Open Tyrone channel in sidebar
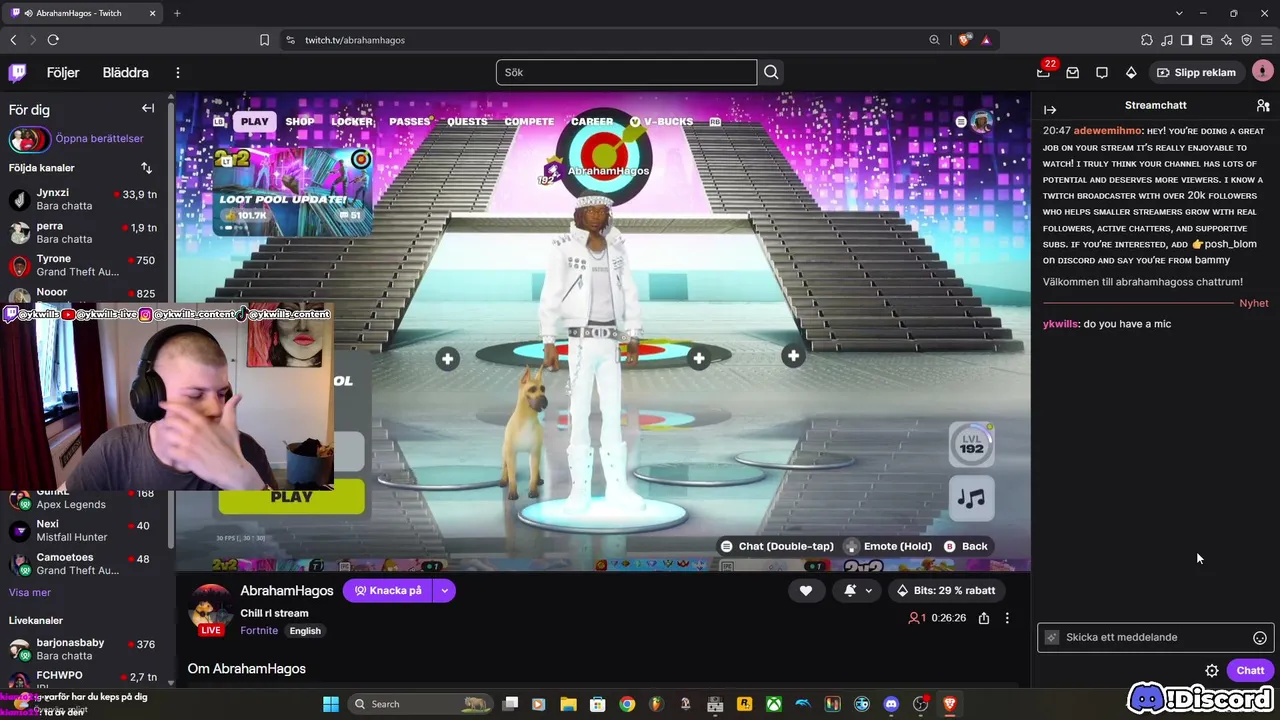The height and width of the screenshot is (720, 1280). (x=84, y=265)
